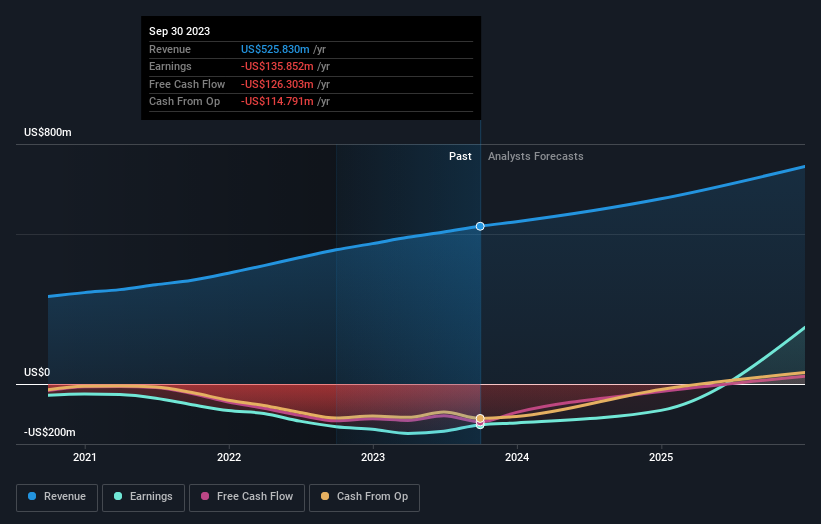The width and height of the screenshot is (821, 524).
Task: Click the earnings value -US$135.852m
Action: 277,66
